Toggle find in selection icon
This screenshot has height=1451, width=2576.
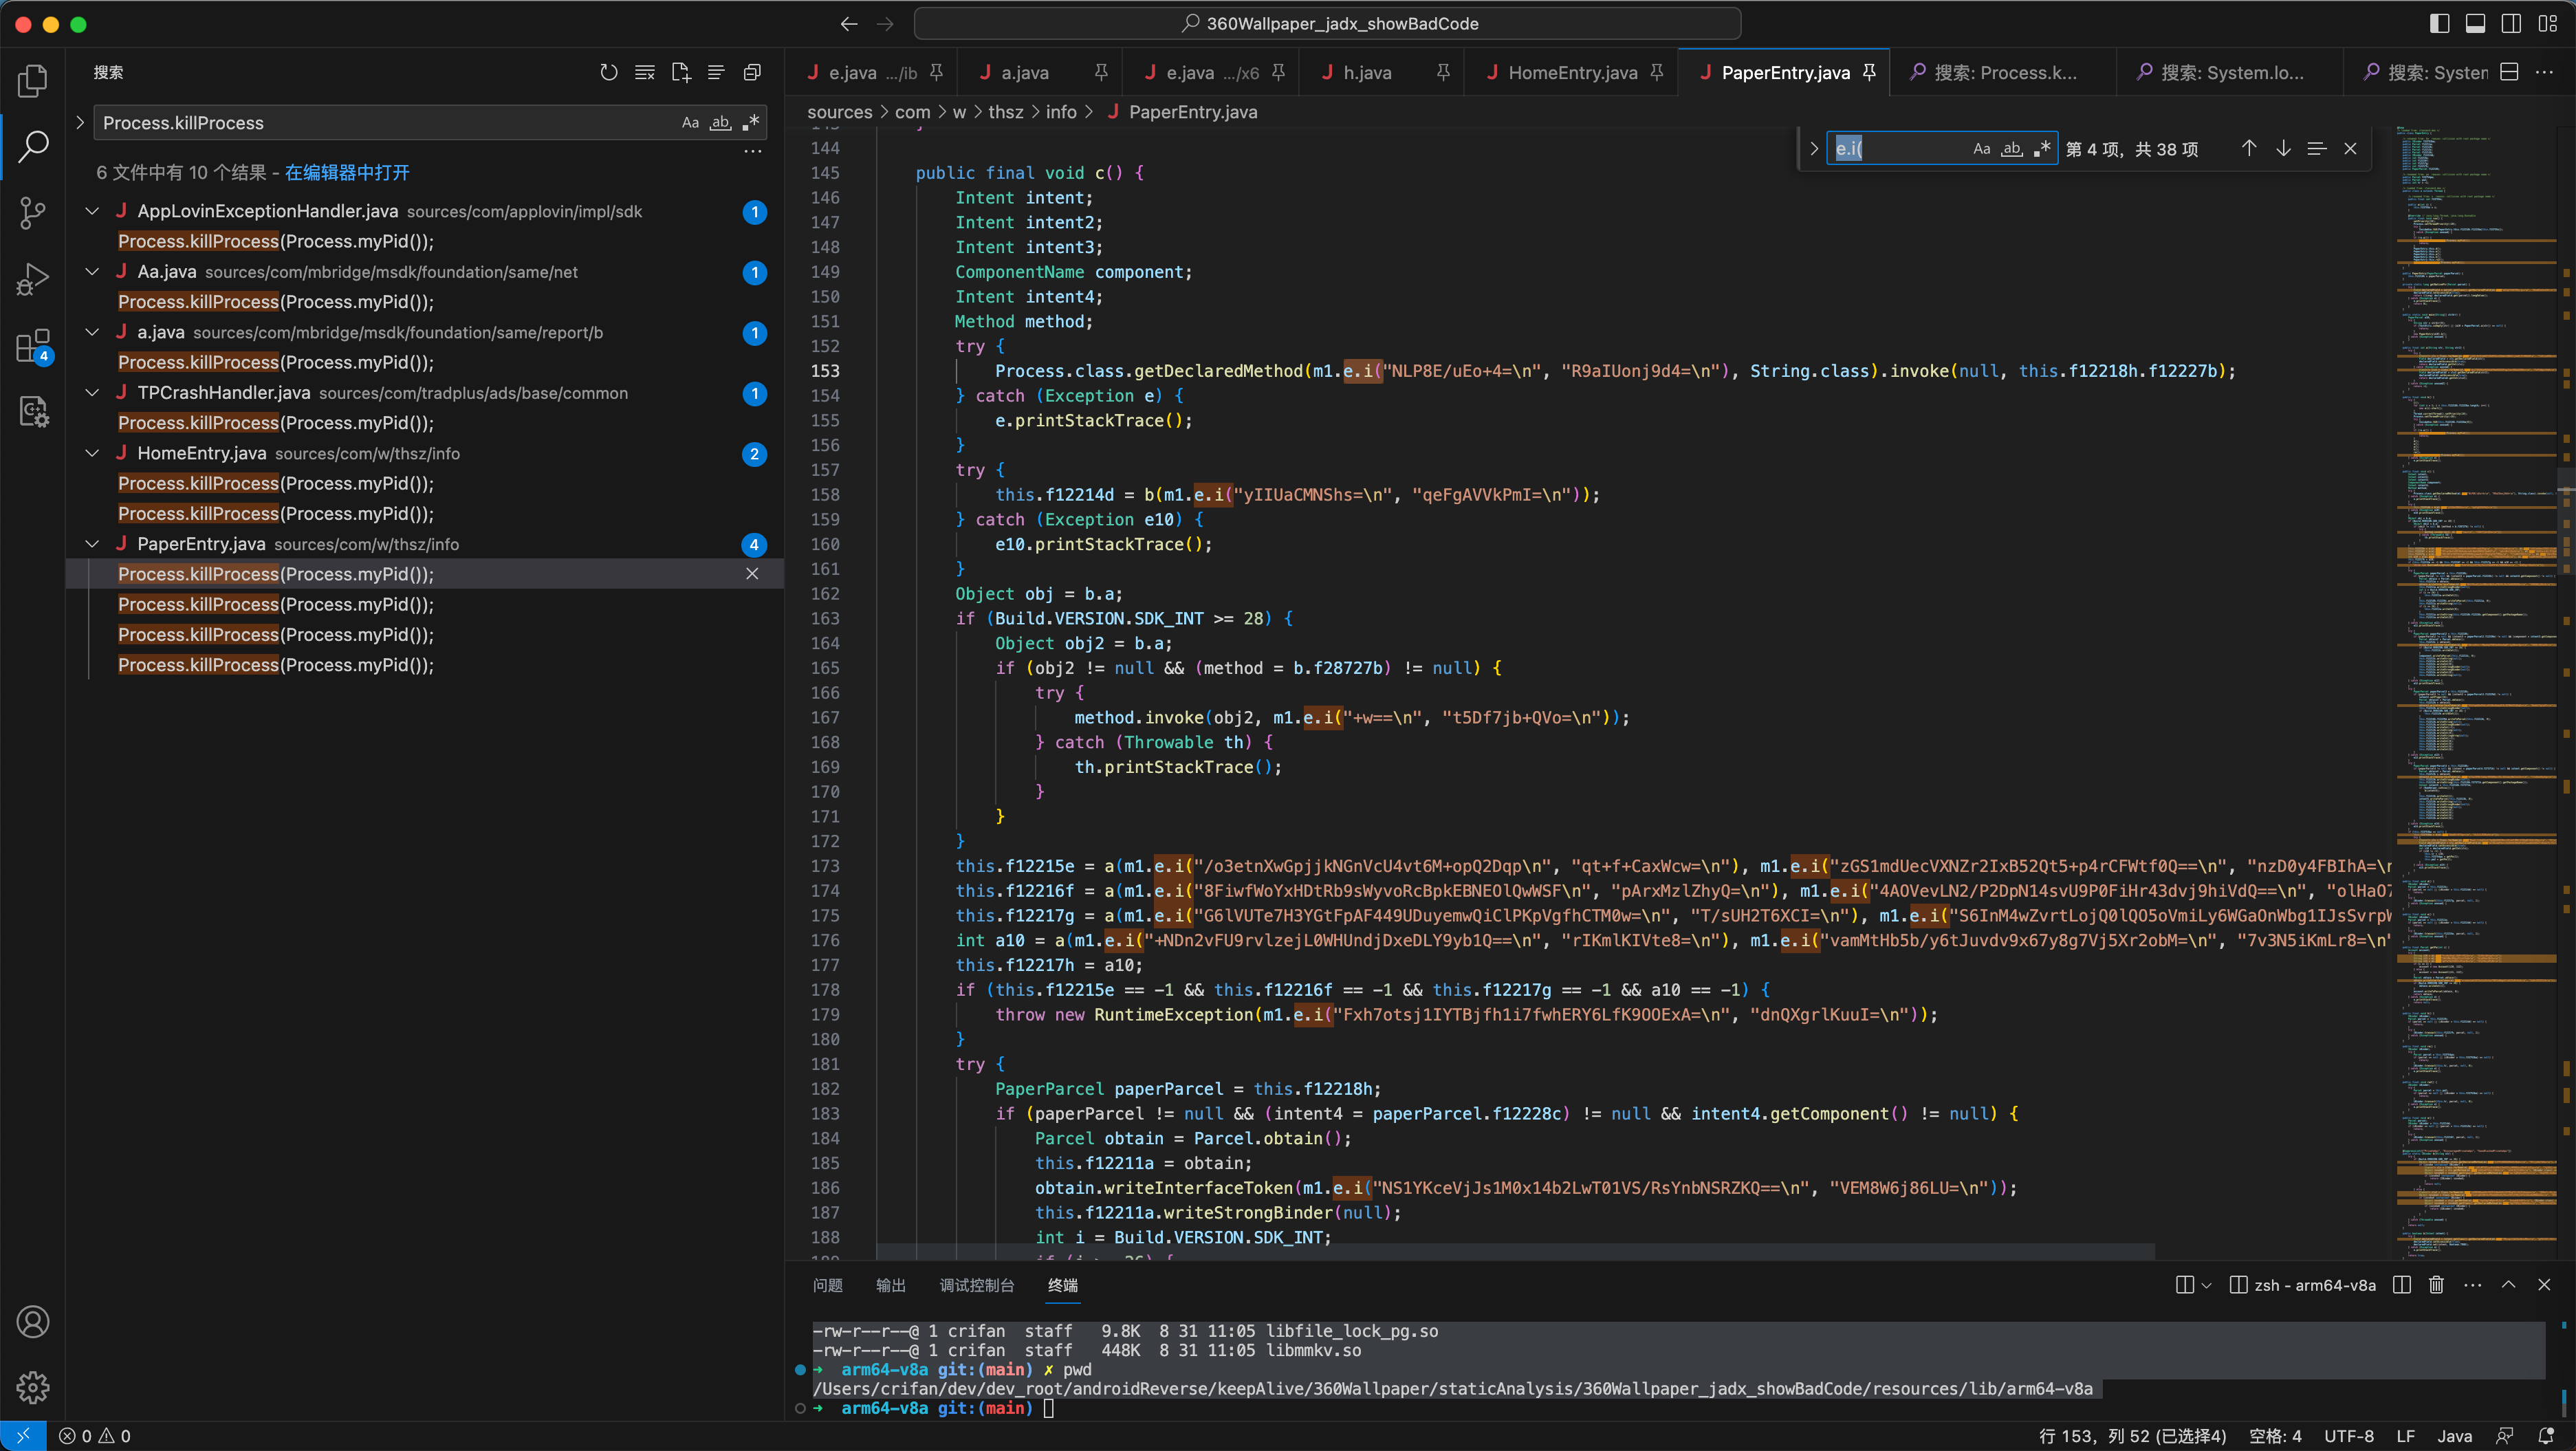(x=2316, y=149)
